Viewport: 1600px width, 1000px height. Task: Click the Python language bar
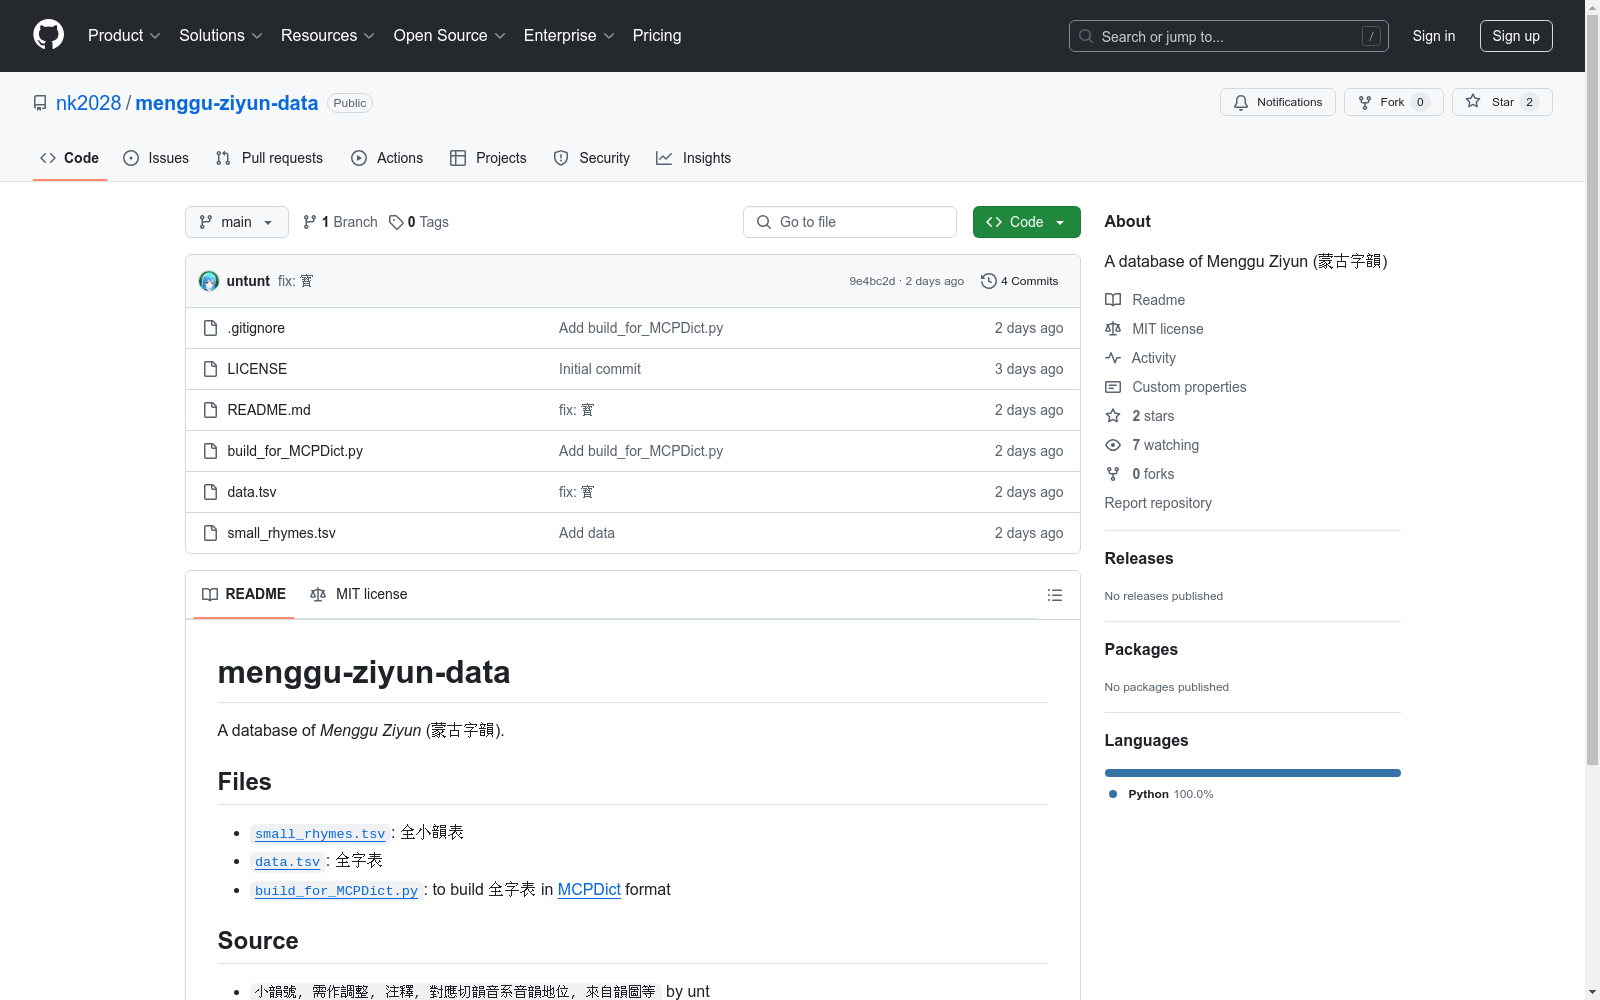1253,773
